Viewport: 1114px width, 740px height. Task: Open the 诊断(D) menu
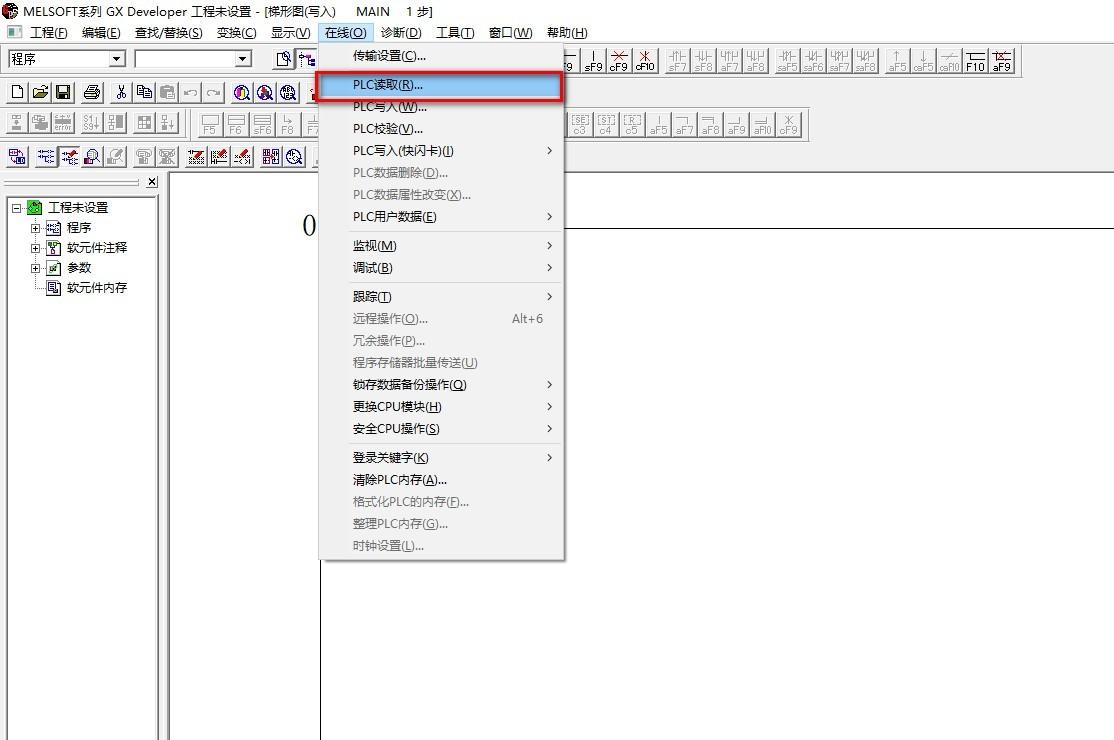[401, 33]
